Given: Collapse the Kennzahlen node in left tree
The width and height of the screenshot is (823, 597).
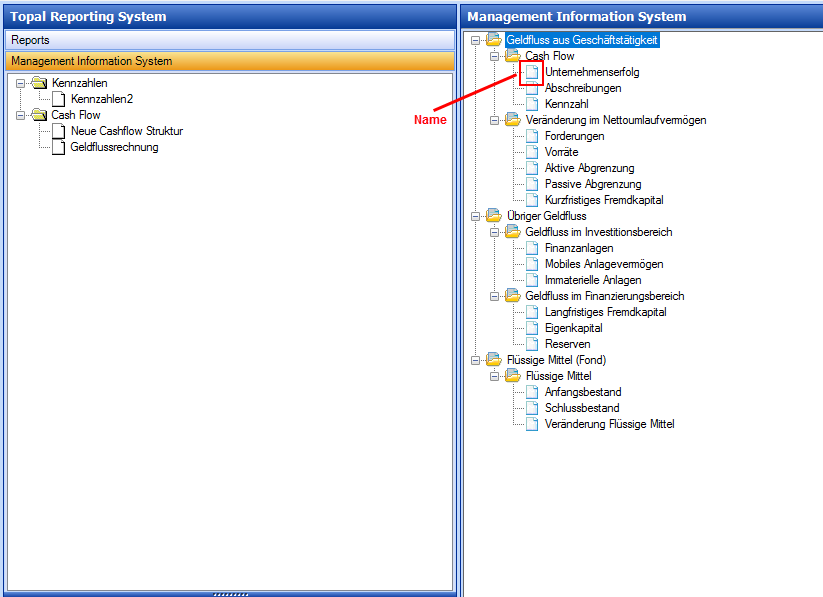Looking at the screenshot, I should [x=20, y=83].
